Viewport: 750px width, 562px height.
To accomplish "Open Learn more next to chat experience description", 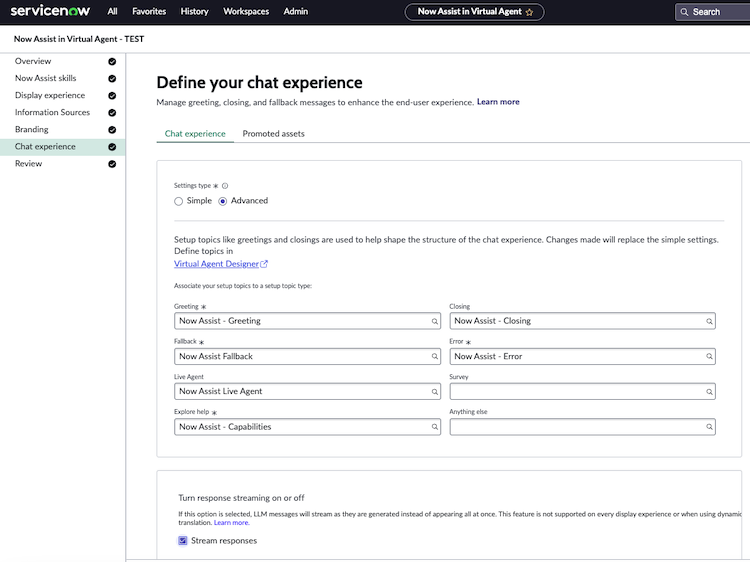I will (x=498, y=102).
